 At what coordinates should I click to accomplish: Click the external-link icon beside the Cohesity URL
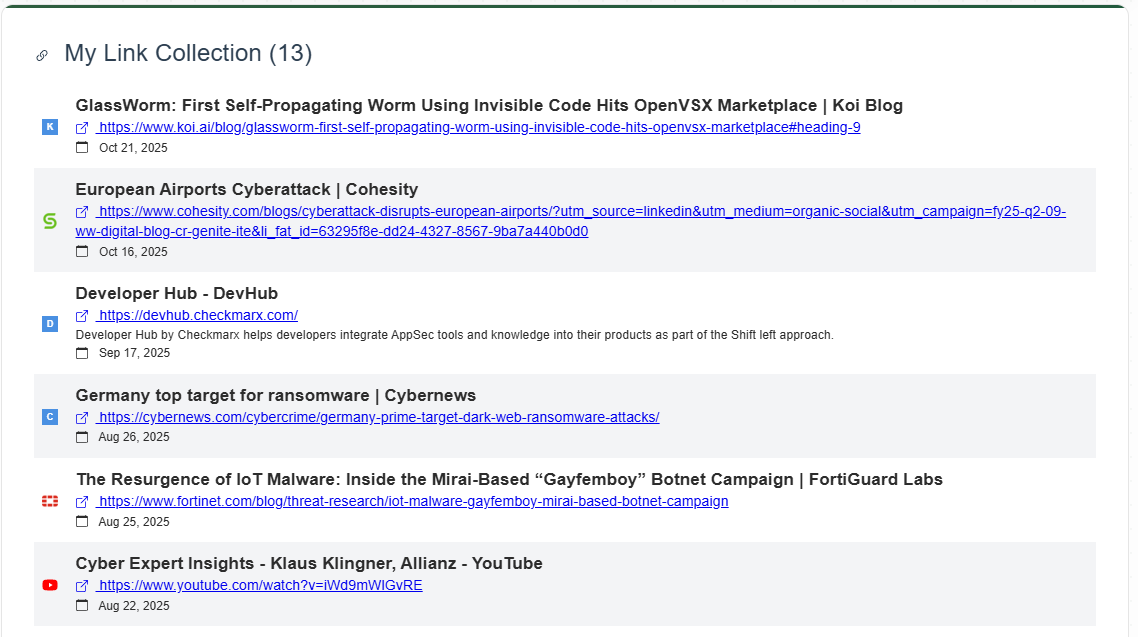(83, 211)
